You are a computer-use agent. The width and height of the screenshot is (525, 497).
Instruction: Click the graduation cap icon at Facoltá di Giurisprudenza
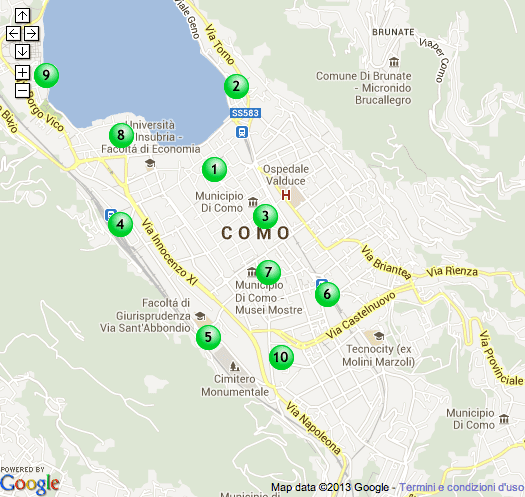[200, 316]
